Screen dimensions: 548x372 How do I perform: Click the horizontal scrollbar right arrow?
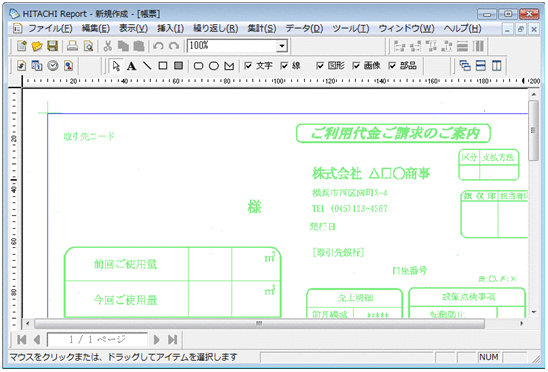[522, 323]
